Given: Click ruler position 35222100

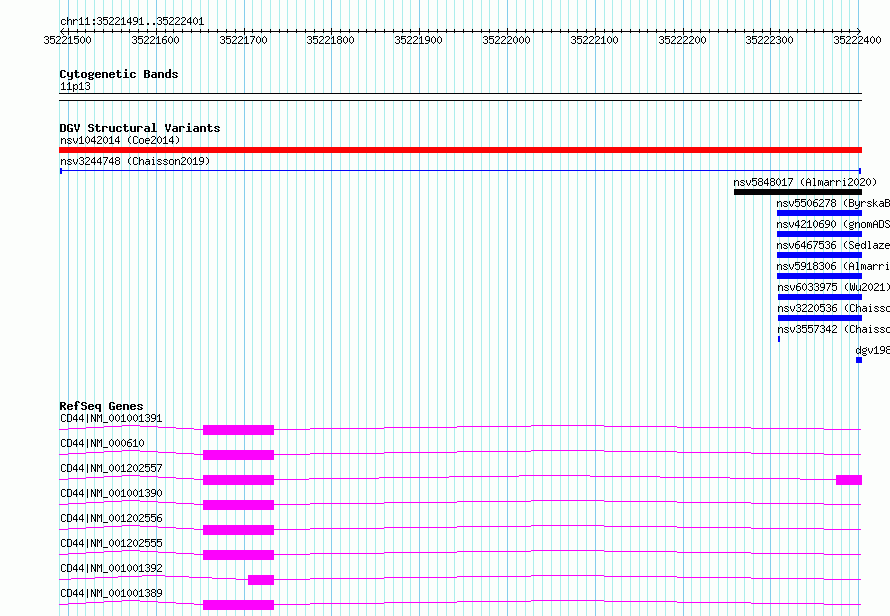Looking at the screenshot, I should [x=594, y=40].
